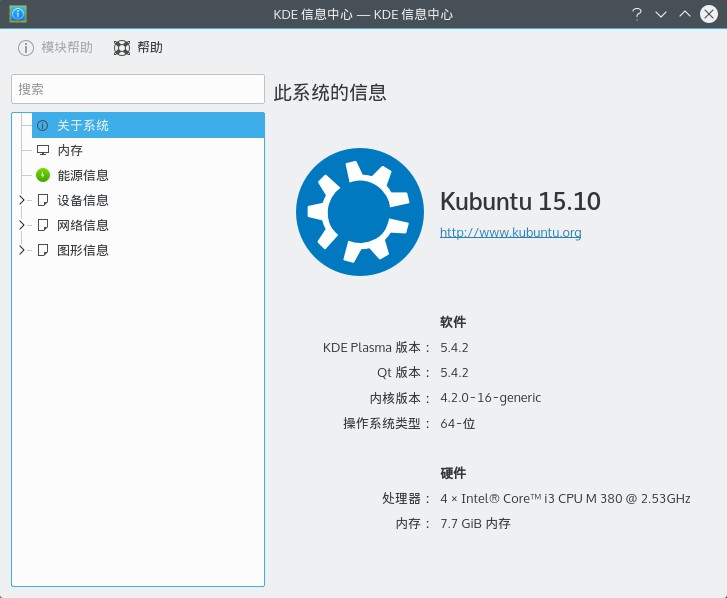Click the 软件 section heading
The width and height of the screenshot is (727, 598).
[x=453, y=322]
